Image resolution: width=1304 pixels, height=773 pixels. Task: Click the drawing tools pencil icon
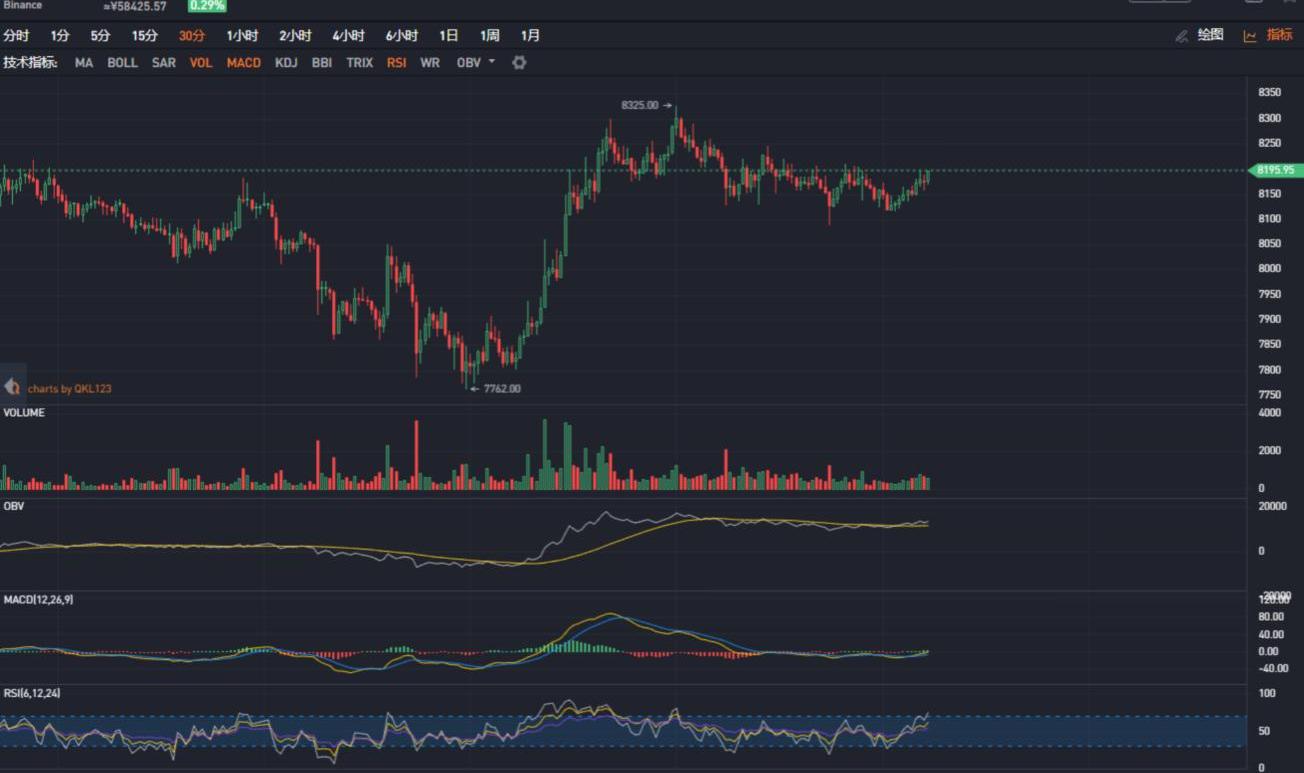(1182, 36)
